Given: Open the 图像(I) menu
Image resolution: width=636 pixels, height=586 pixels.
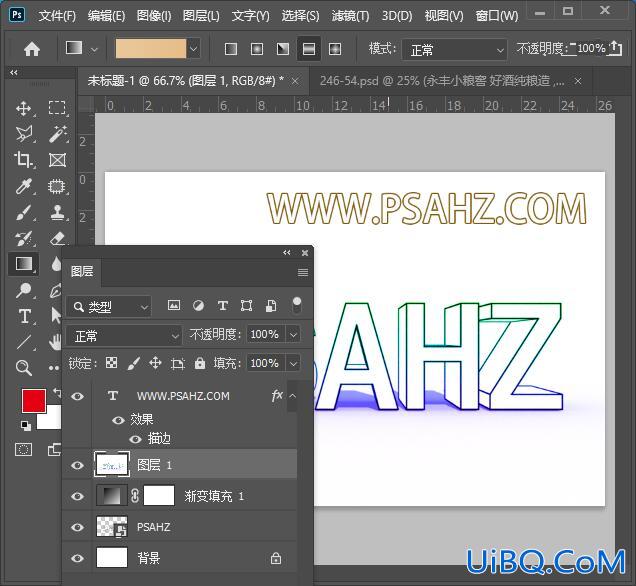Looking at the screenshot, I should coord(154,16).
